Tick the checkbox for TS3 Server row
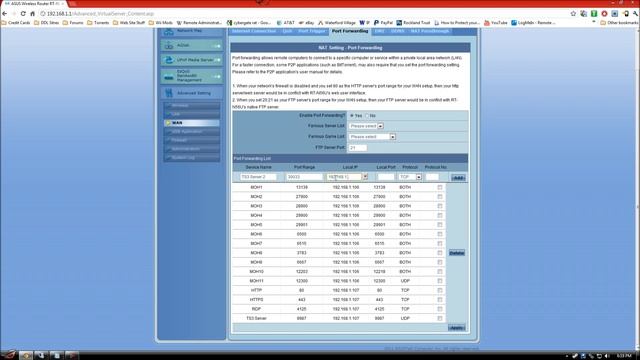This screenshot has height=360, width=640. click(440, 318)
